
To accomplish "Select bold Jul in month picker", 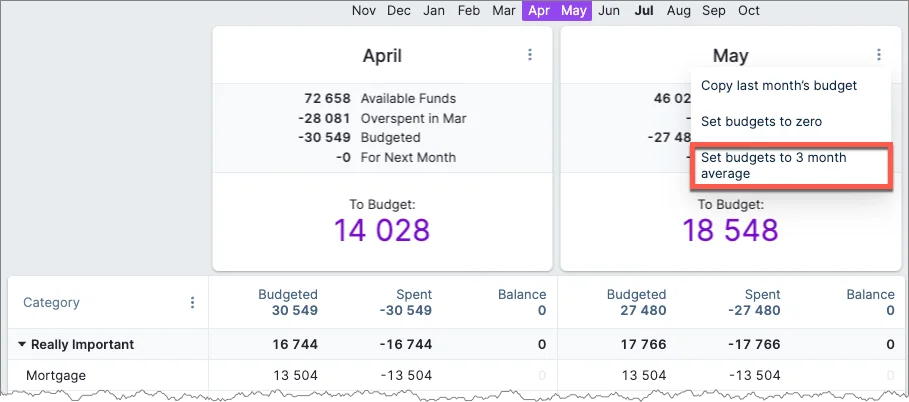I will pyautogui.click(x=644, y=11).
